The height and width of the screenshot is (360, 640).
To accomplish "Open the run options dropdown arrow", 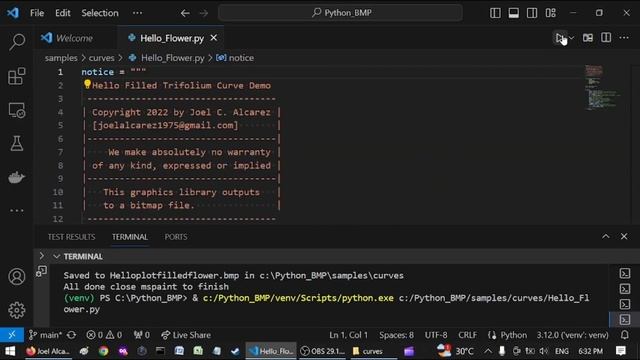I will coord(571,38).
